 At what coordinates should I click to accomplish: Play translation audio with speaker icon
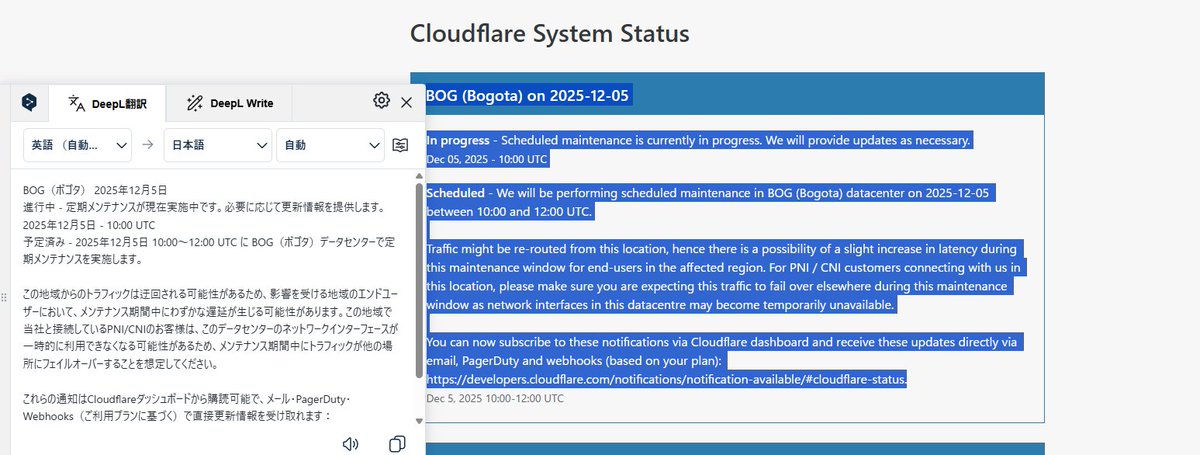350,443
